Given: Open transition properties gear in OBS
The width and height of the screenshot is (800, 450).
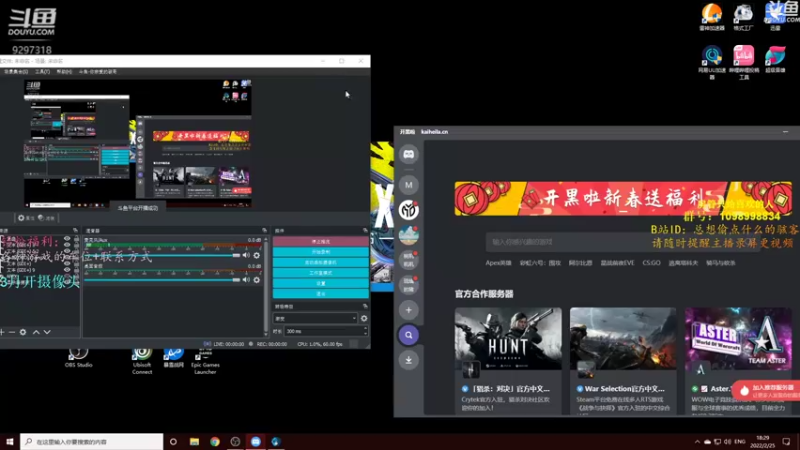Looking at the screenshot, I should (x=364, y=318).
